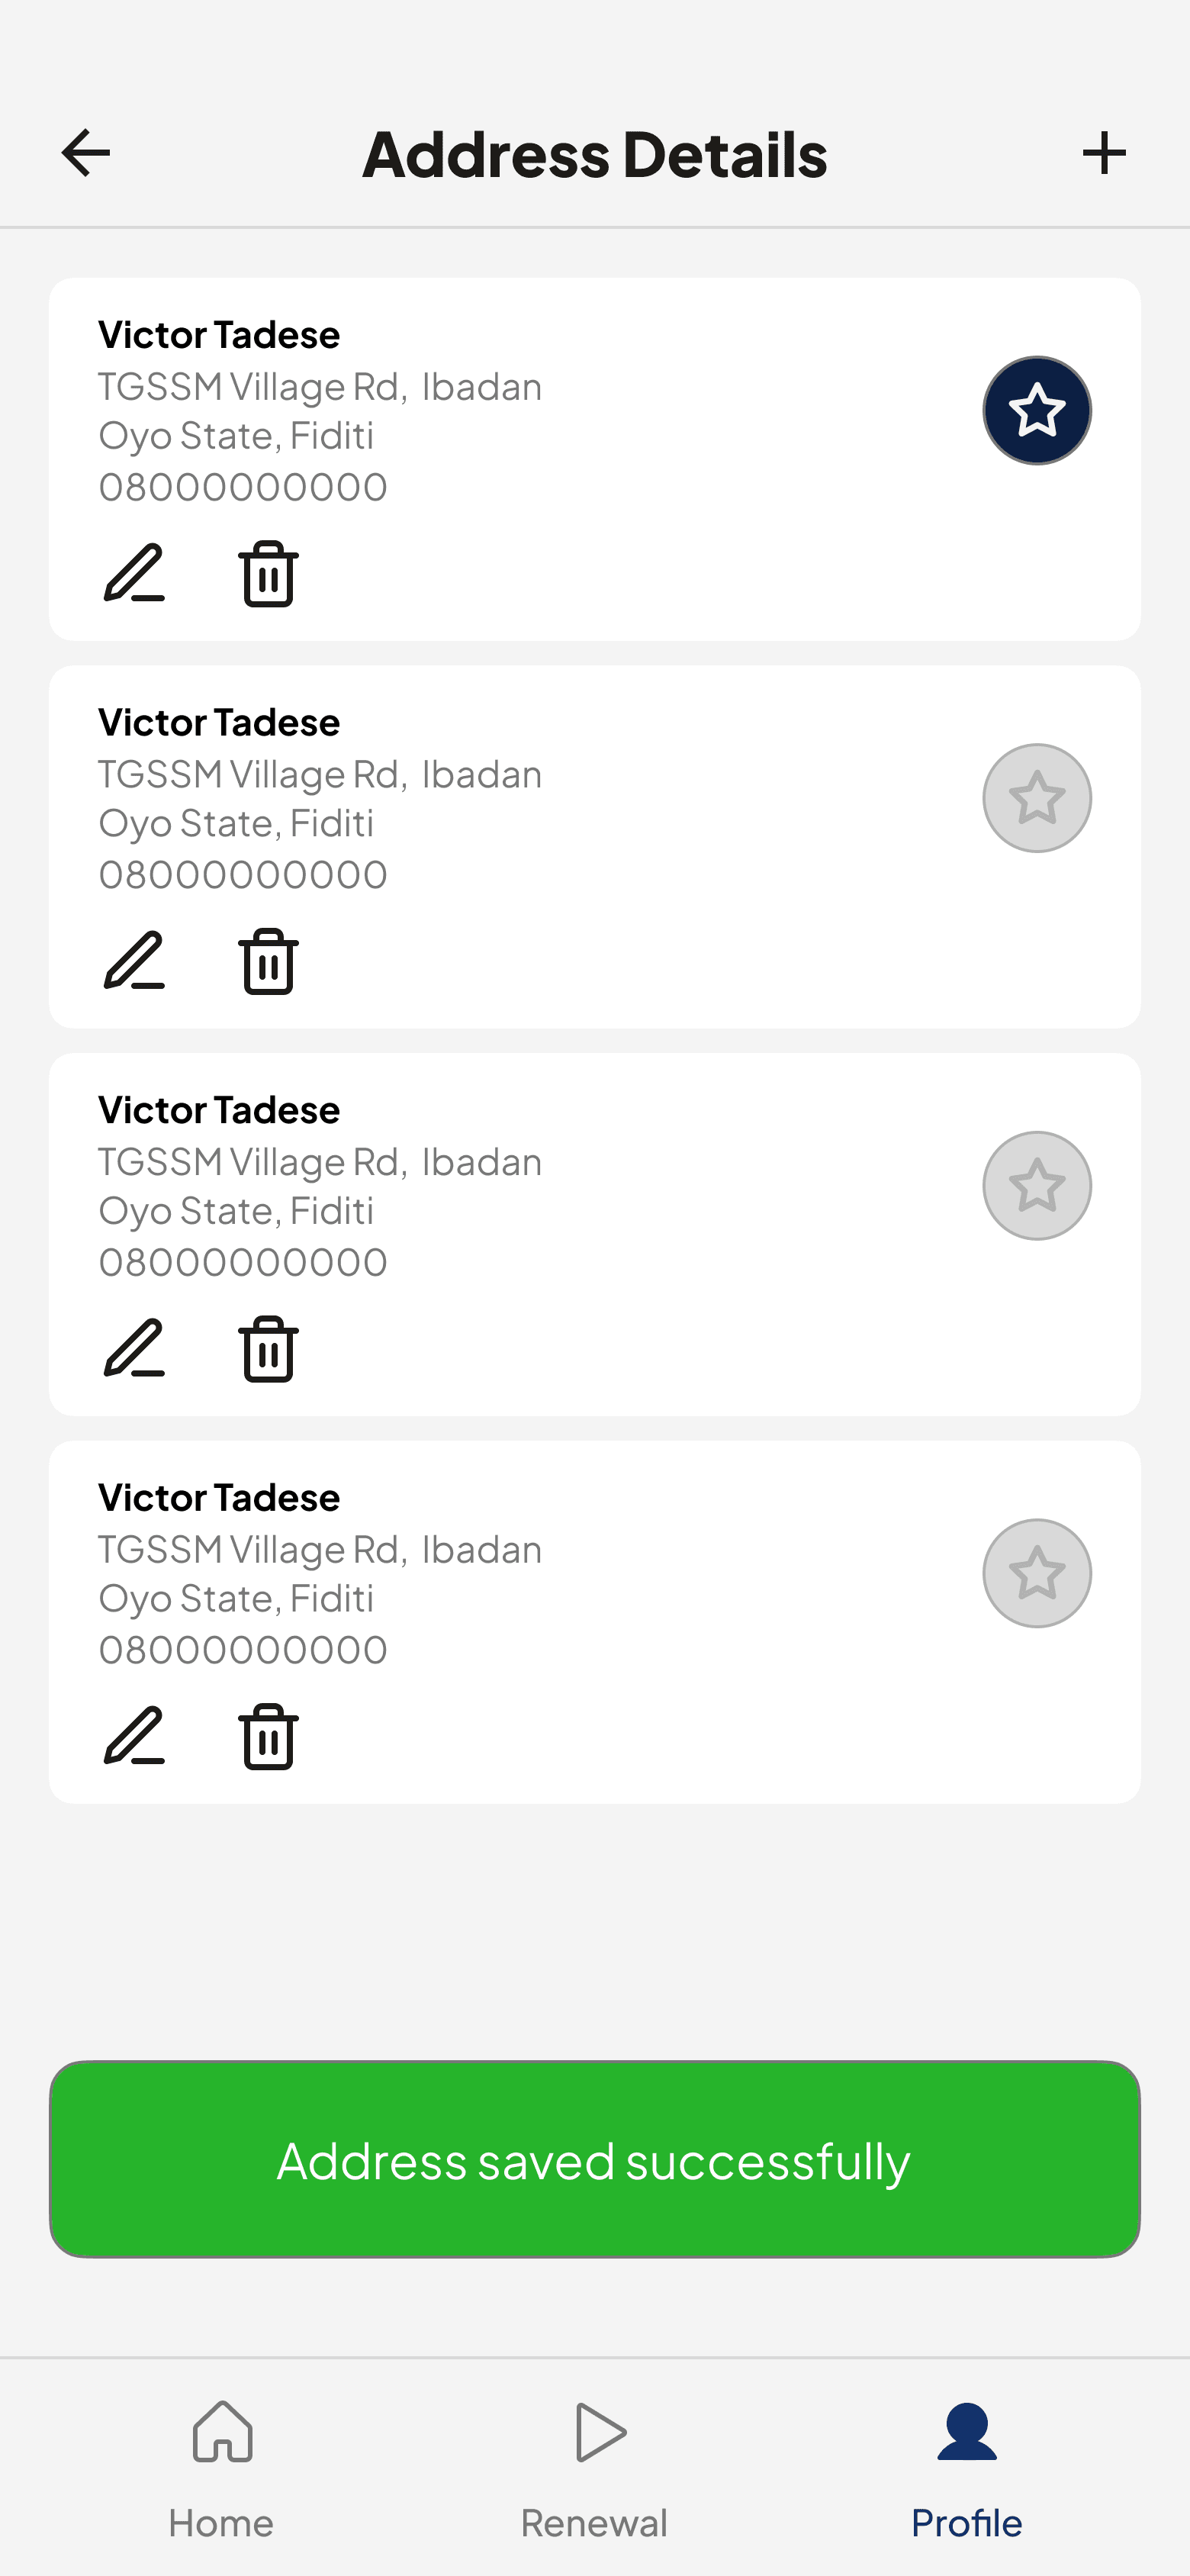
Task: Set second address as default with star
Action: [1037, 798]
